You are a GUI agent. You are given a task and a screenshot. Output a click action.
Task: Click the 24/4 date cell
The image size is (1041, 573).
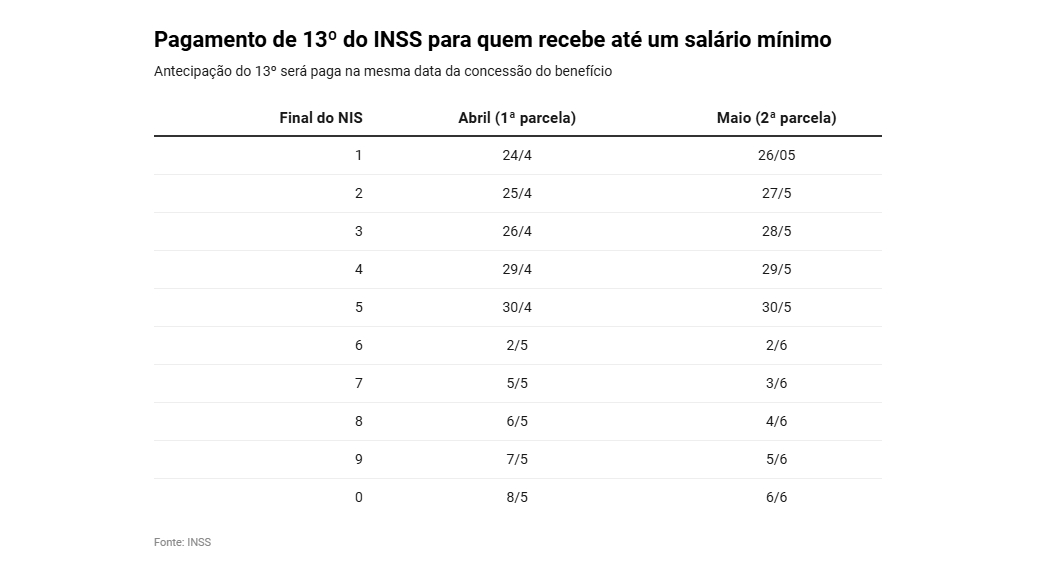(x=517, y=155)
